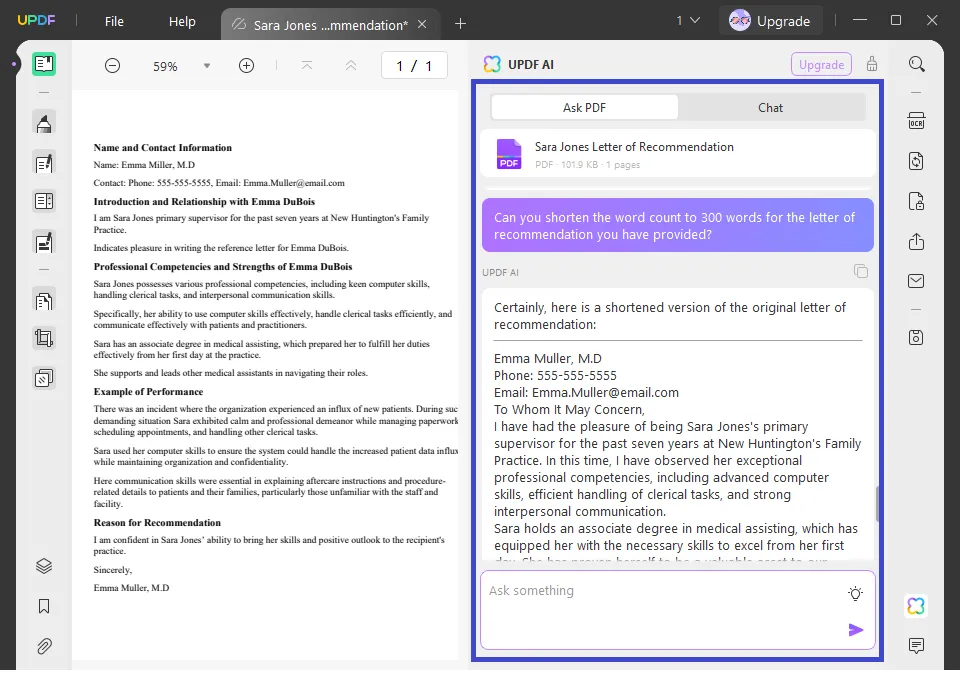Screen dimensions: 960x676
Task: Click the page number field
Action: pyautogui.click(x=414, y=66)
